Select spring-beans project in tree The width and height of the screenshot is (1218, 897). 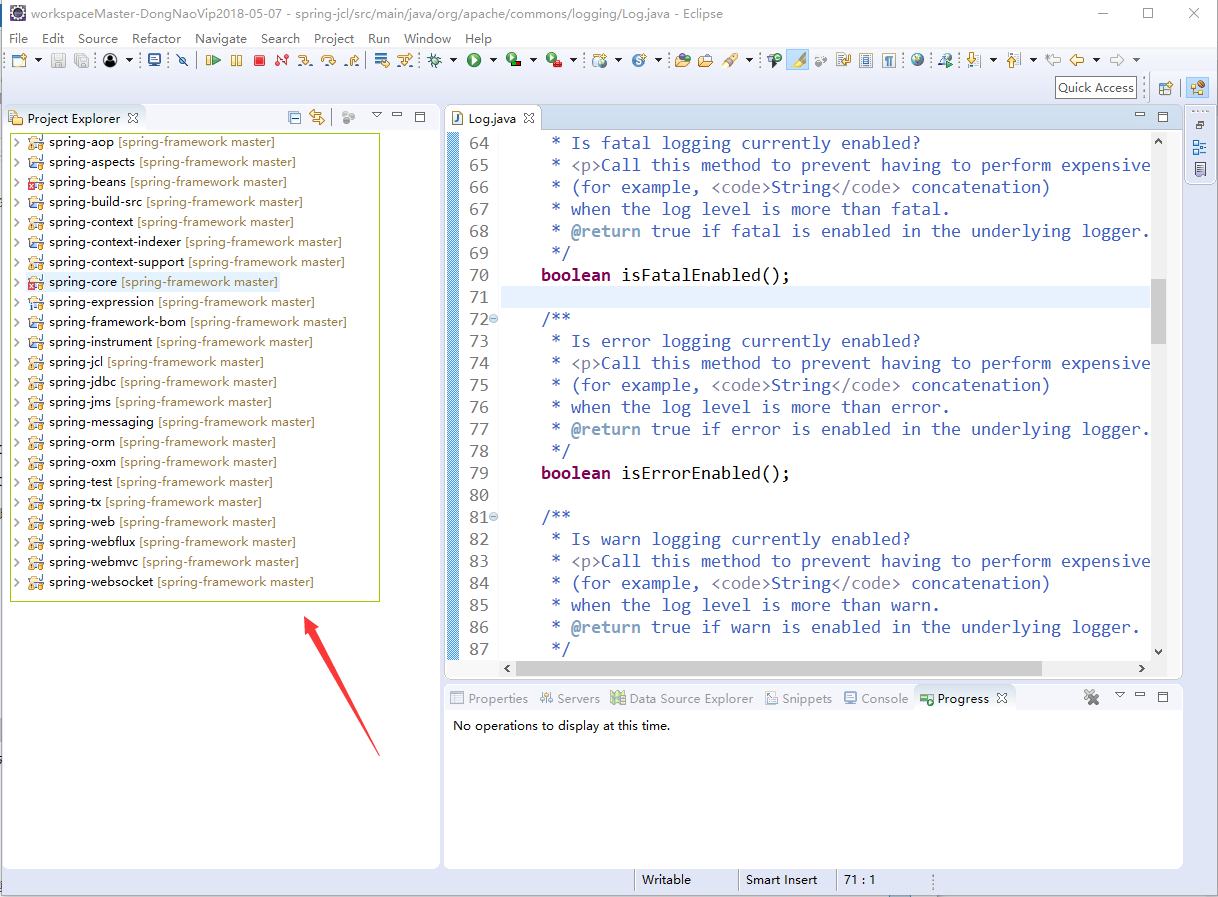(157, 182)
